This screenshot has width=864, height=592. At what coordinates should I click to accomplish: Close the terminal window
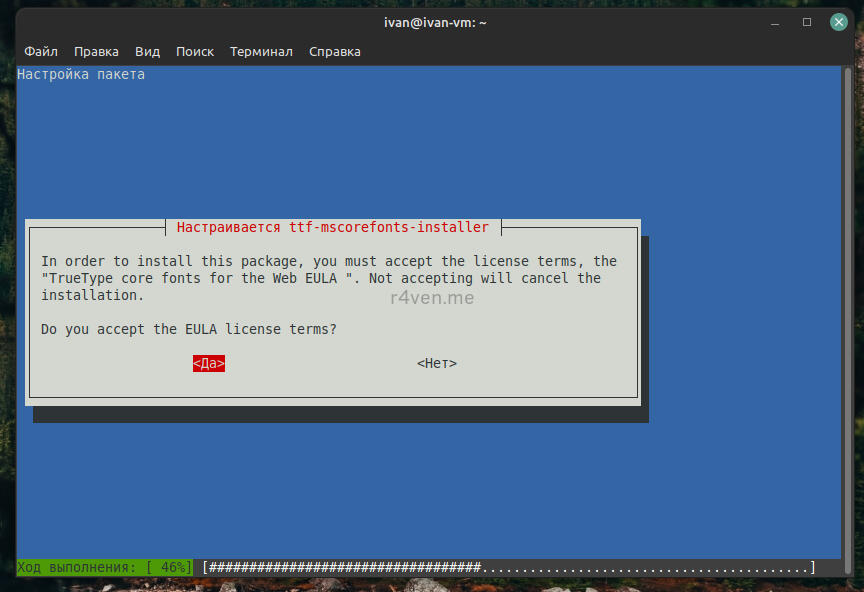834,22
